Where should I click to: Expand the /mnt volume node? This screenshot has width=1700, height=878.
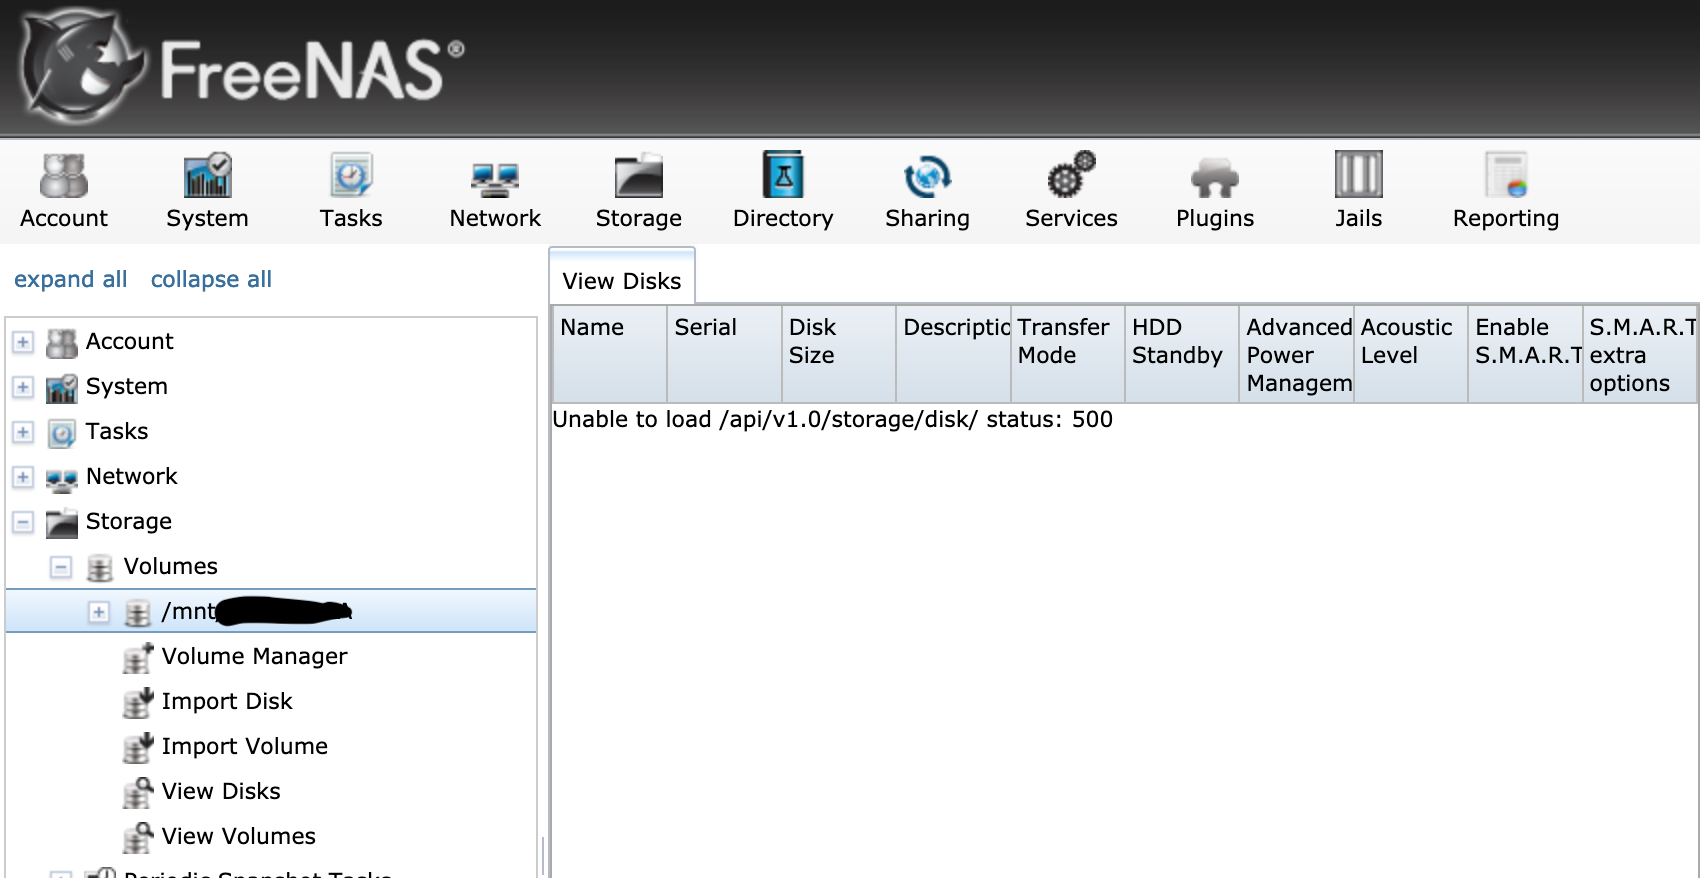click(x=99, y=612)
